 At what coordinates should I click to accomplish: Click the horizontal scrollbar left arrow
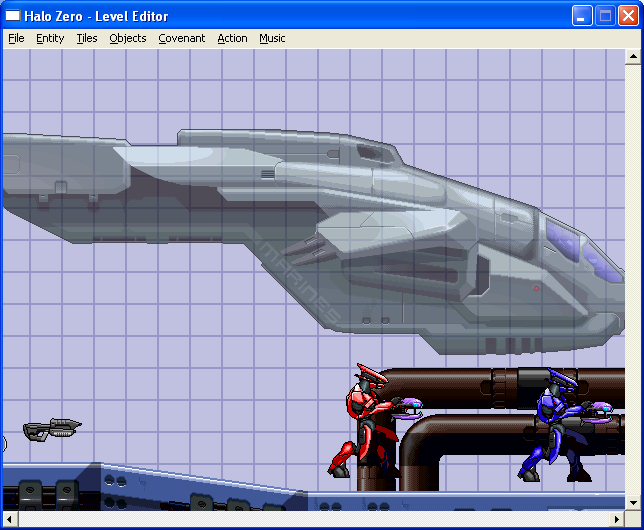[x=10, y=519]
